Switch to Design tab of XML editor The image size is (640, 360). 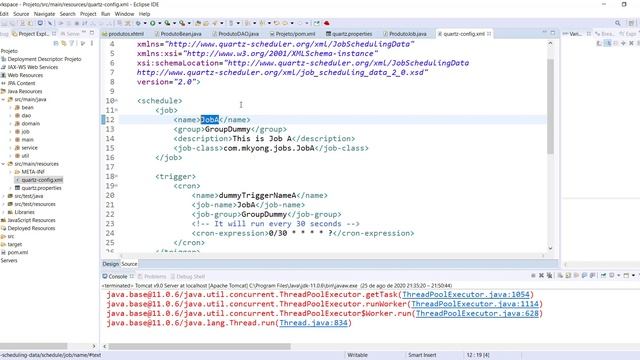[x=110, y=264]
